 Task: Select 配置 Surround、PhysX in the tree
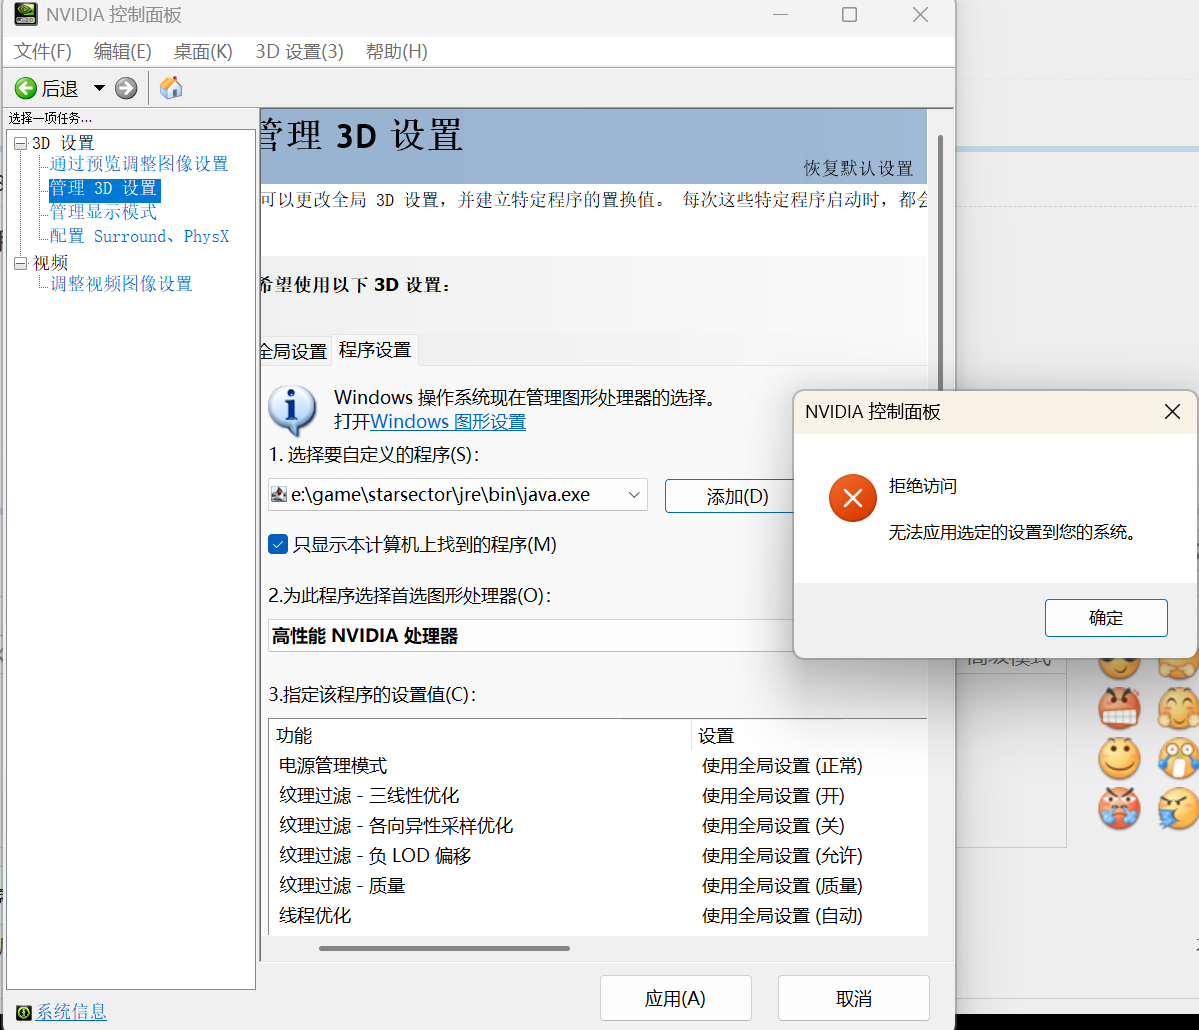click(139, 236)
